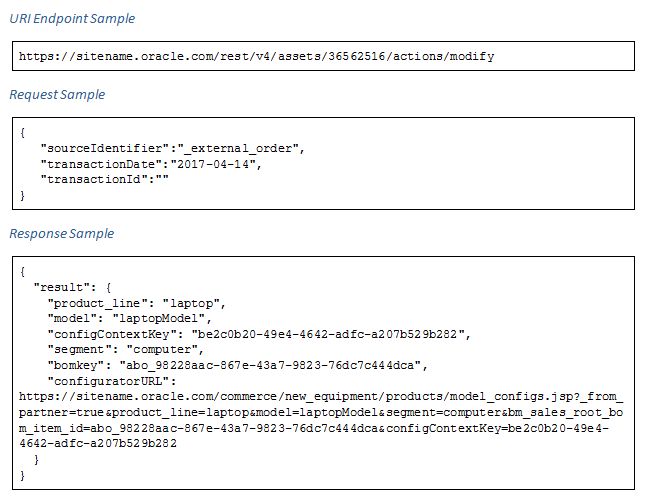This screenshot has width=654, height=503.
Task: Click the product_line laptop line
Action: (139, 303)
